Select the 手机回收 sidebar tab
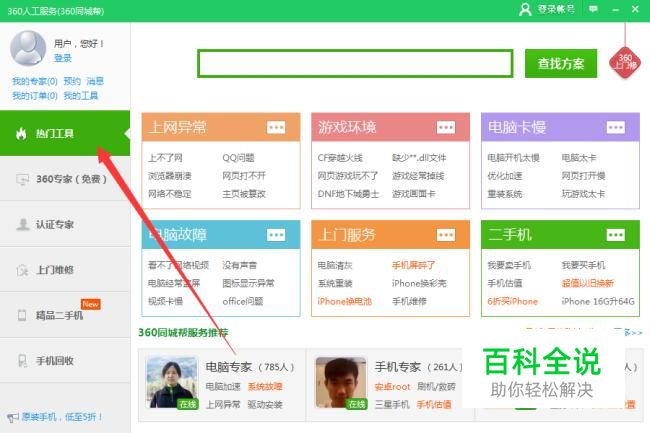The image size is (650, 433). pos(65,360)
